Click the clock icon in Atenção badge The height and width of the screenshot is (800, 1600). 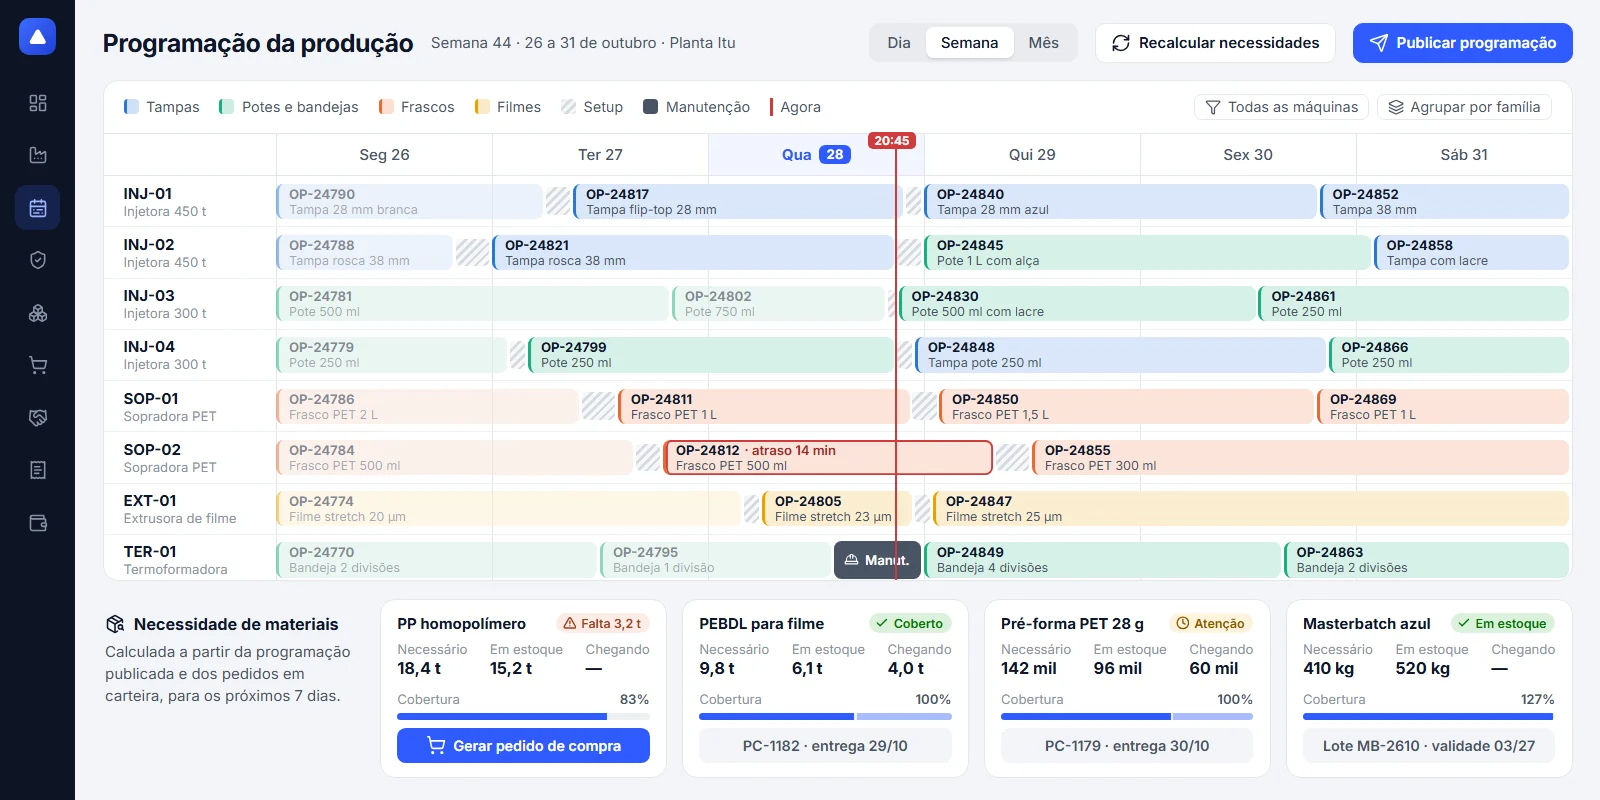pyautogui.click(x=1183, y=623)
